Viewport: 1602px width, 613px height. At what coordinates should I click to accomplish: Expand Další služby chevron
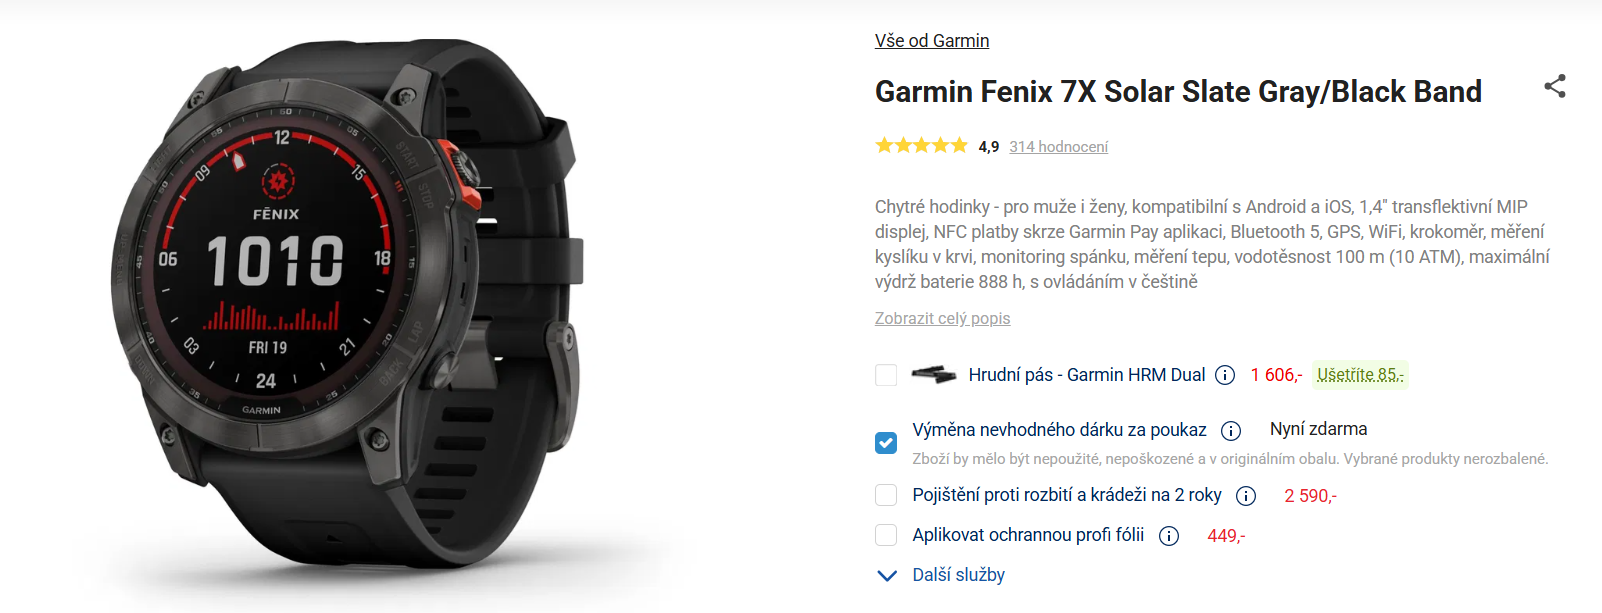887,575
